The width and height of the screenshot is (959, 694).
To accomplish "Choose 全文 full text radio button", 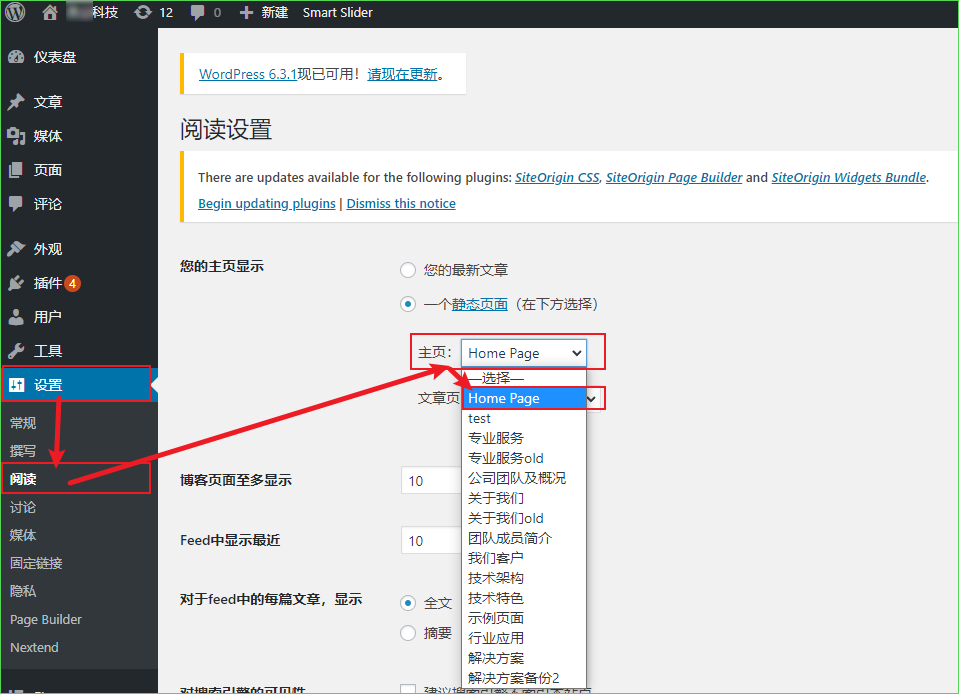I will coord(408,603).
